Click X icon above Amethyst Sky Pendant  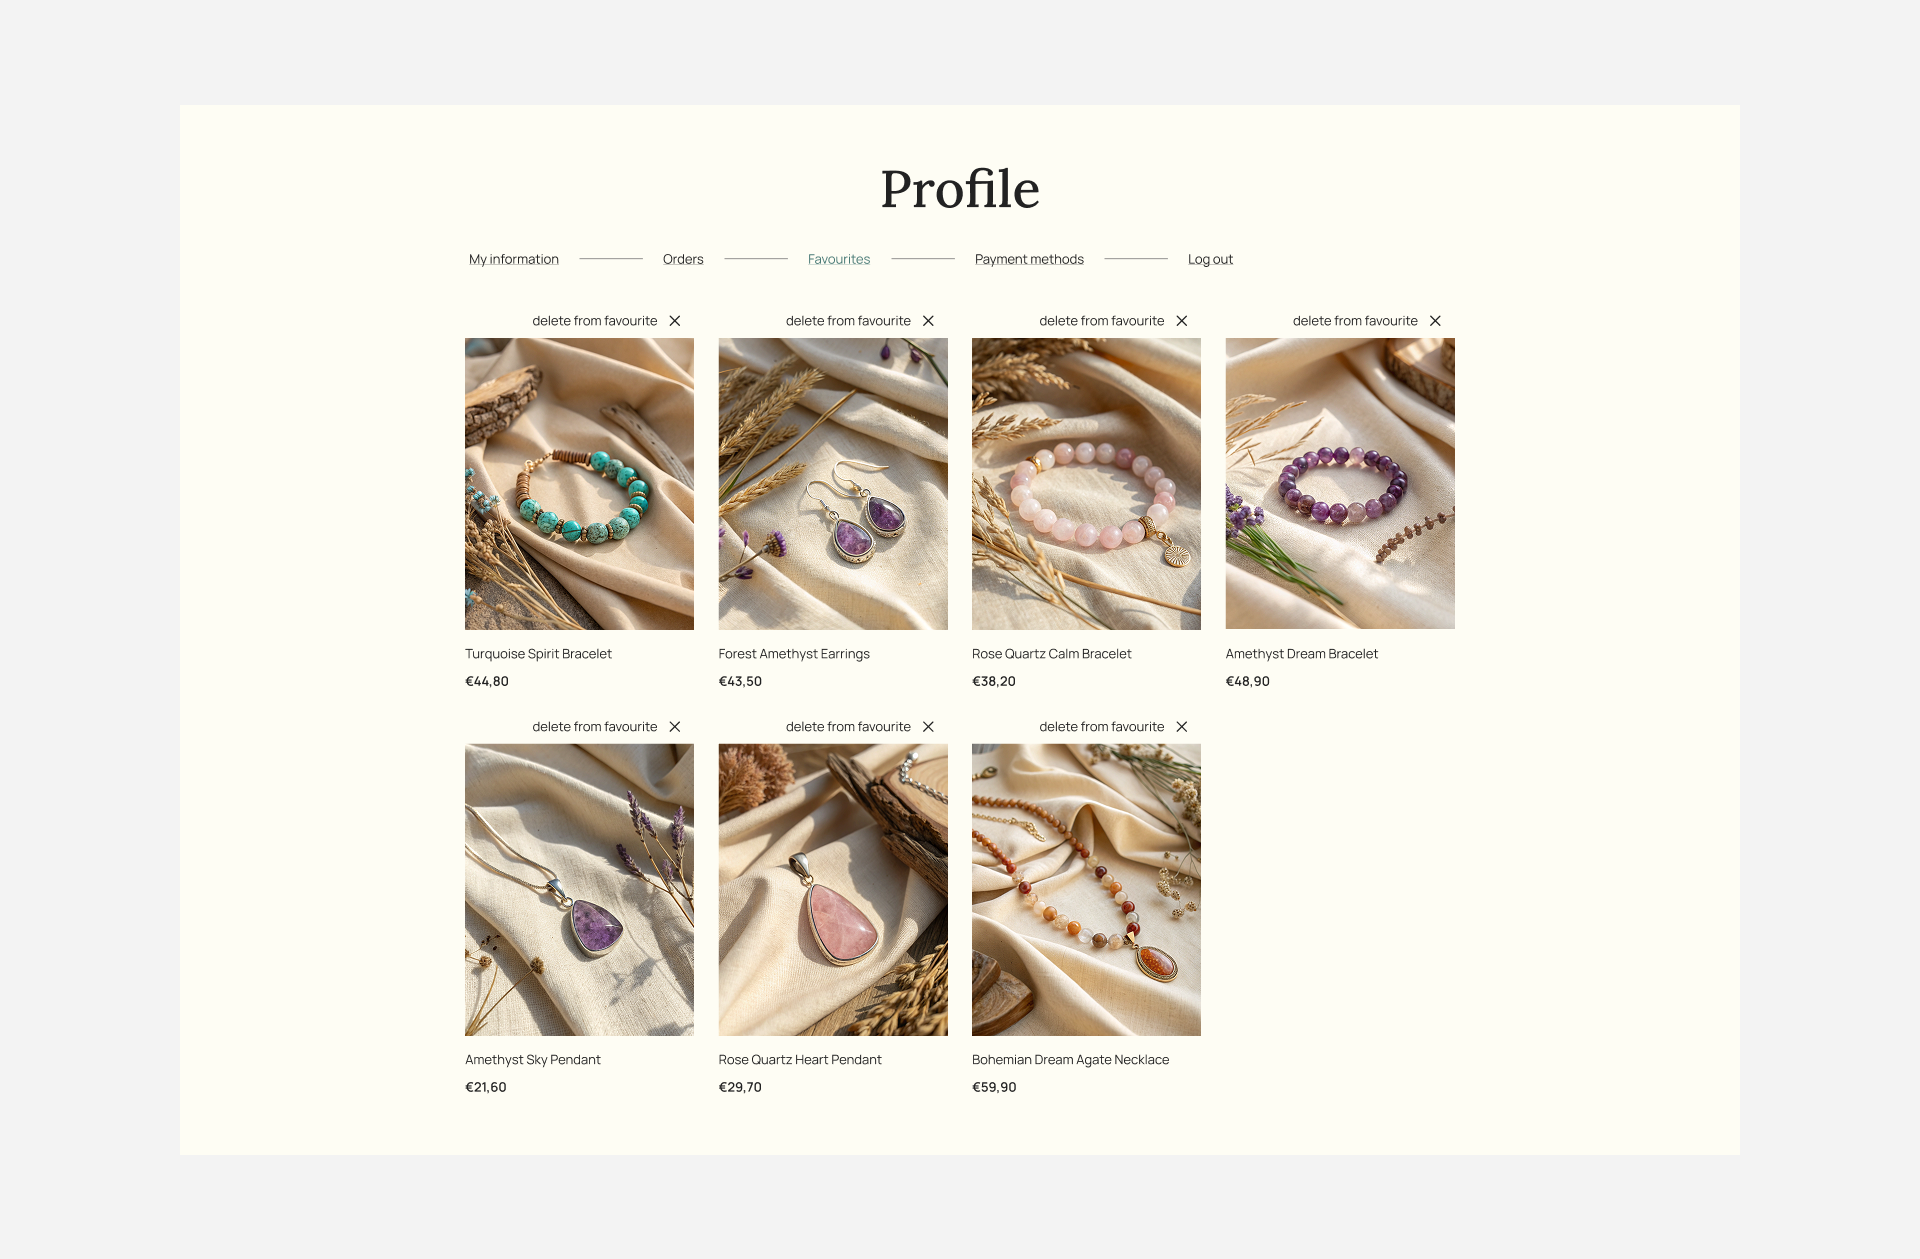(x=675, y=727)
